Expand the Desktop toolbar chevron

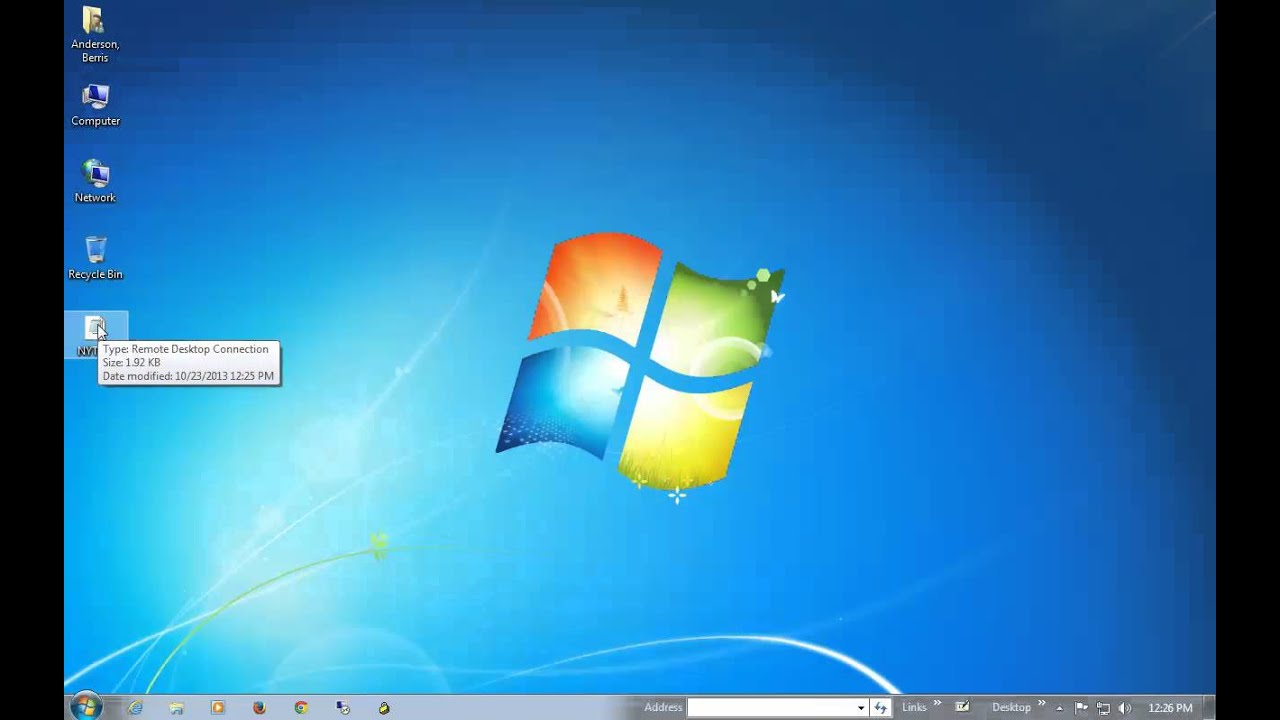coord(1042,703)
